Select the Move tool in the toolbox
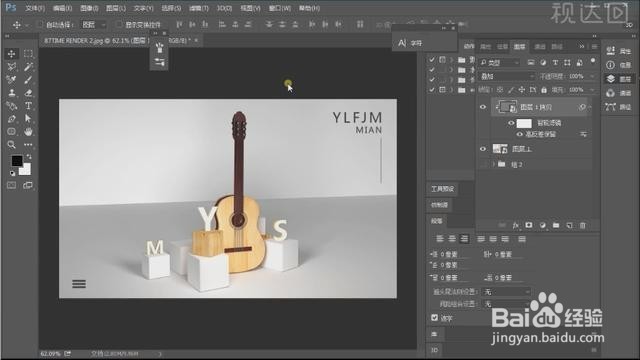 (11, 53)
